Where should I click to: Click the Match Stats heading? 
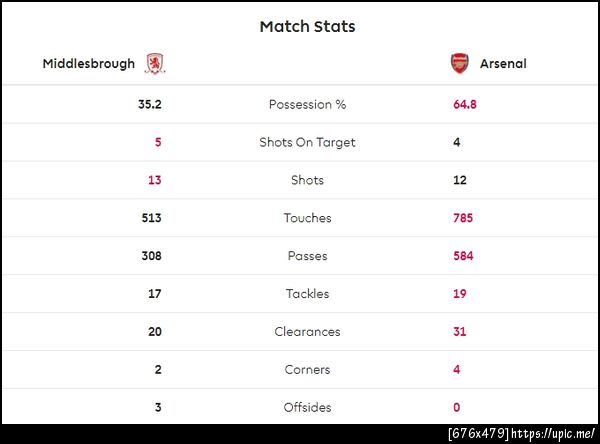point(307,26)
